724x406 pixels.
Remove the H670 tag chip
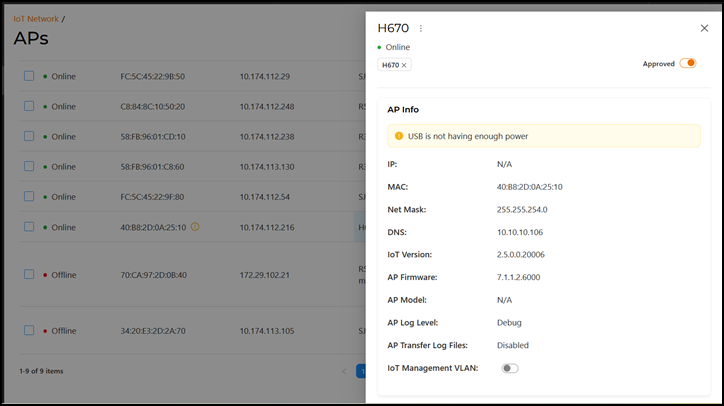[404, 65]
